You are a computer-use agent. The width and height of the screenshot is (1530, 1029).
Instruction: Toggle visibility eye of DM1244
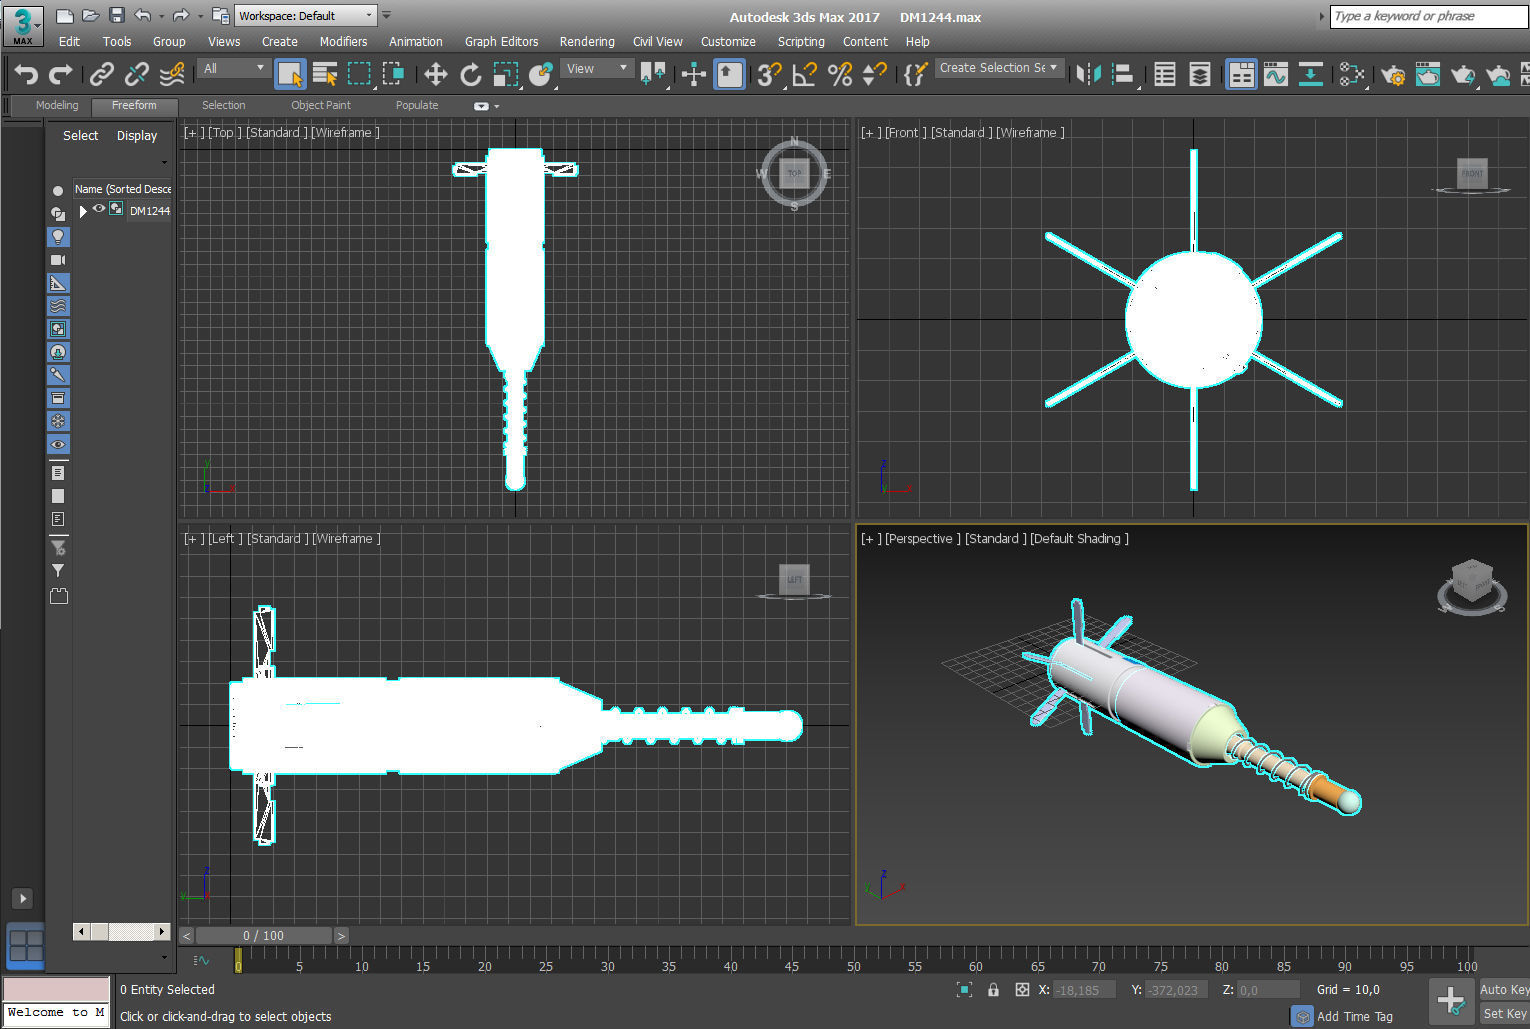click(99, 209)
